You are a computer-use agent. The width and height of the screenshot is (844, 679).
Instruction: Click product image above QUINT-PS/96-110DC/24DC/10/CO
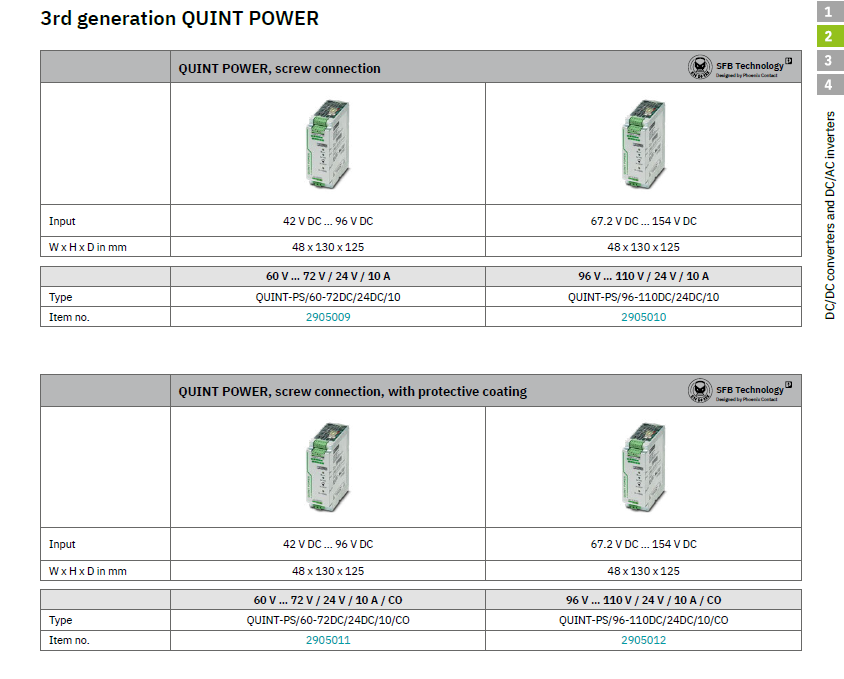(x=643, y=467)
